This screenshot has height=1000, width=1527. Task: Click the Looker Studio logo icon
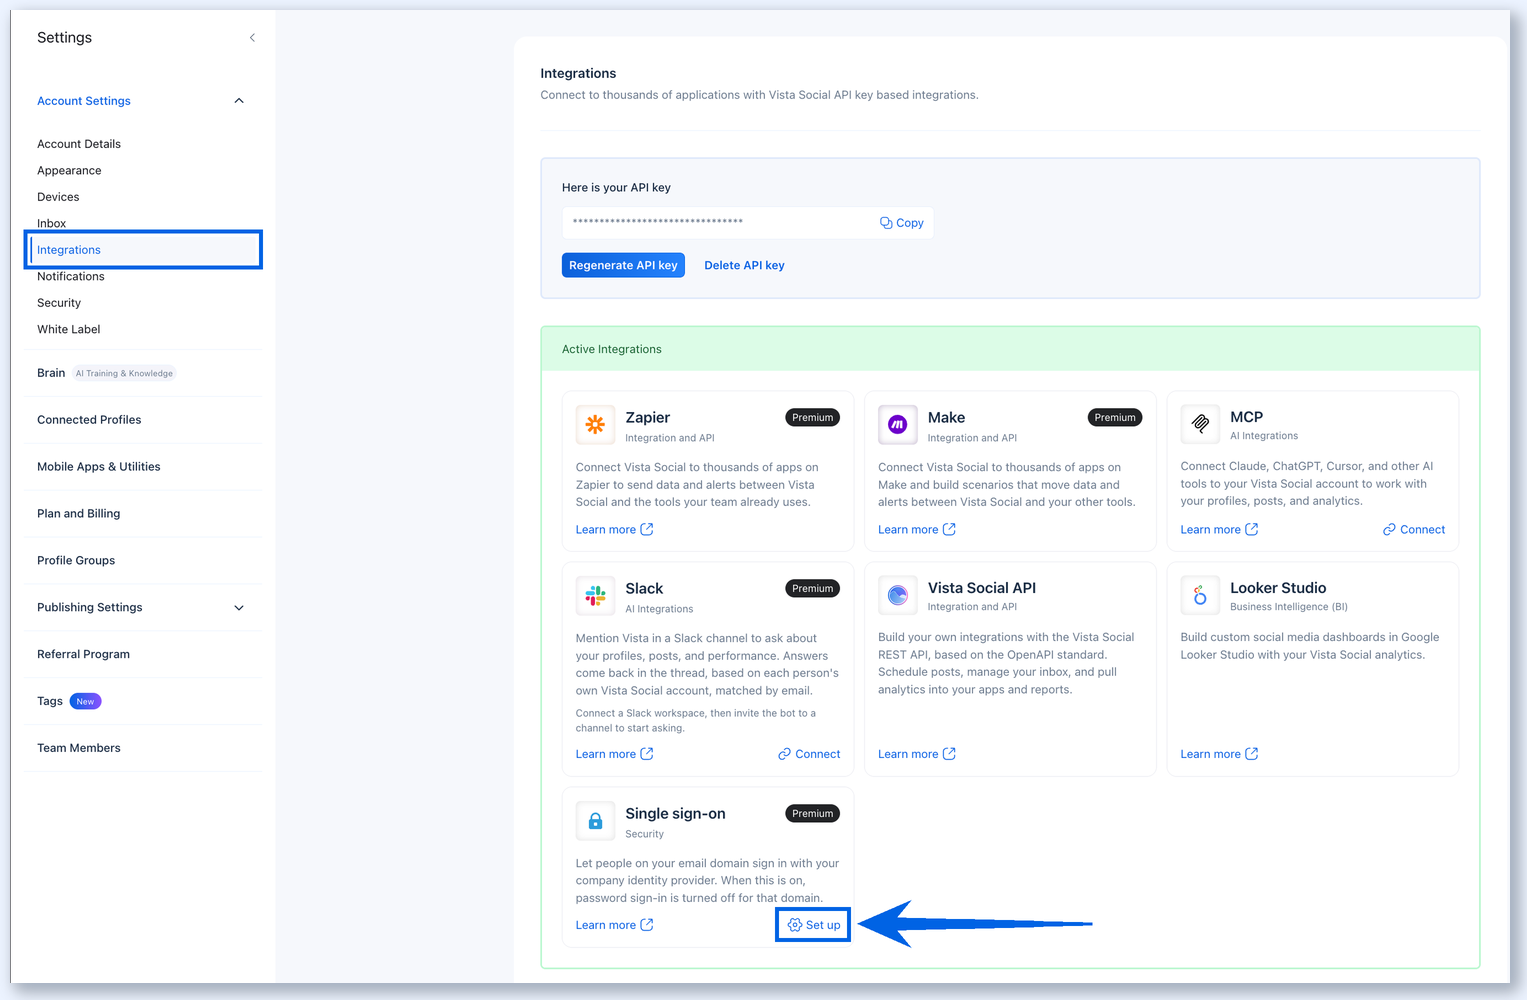pyautogui.click(x=1200, y=595)
